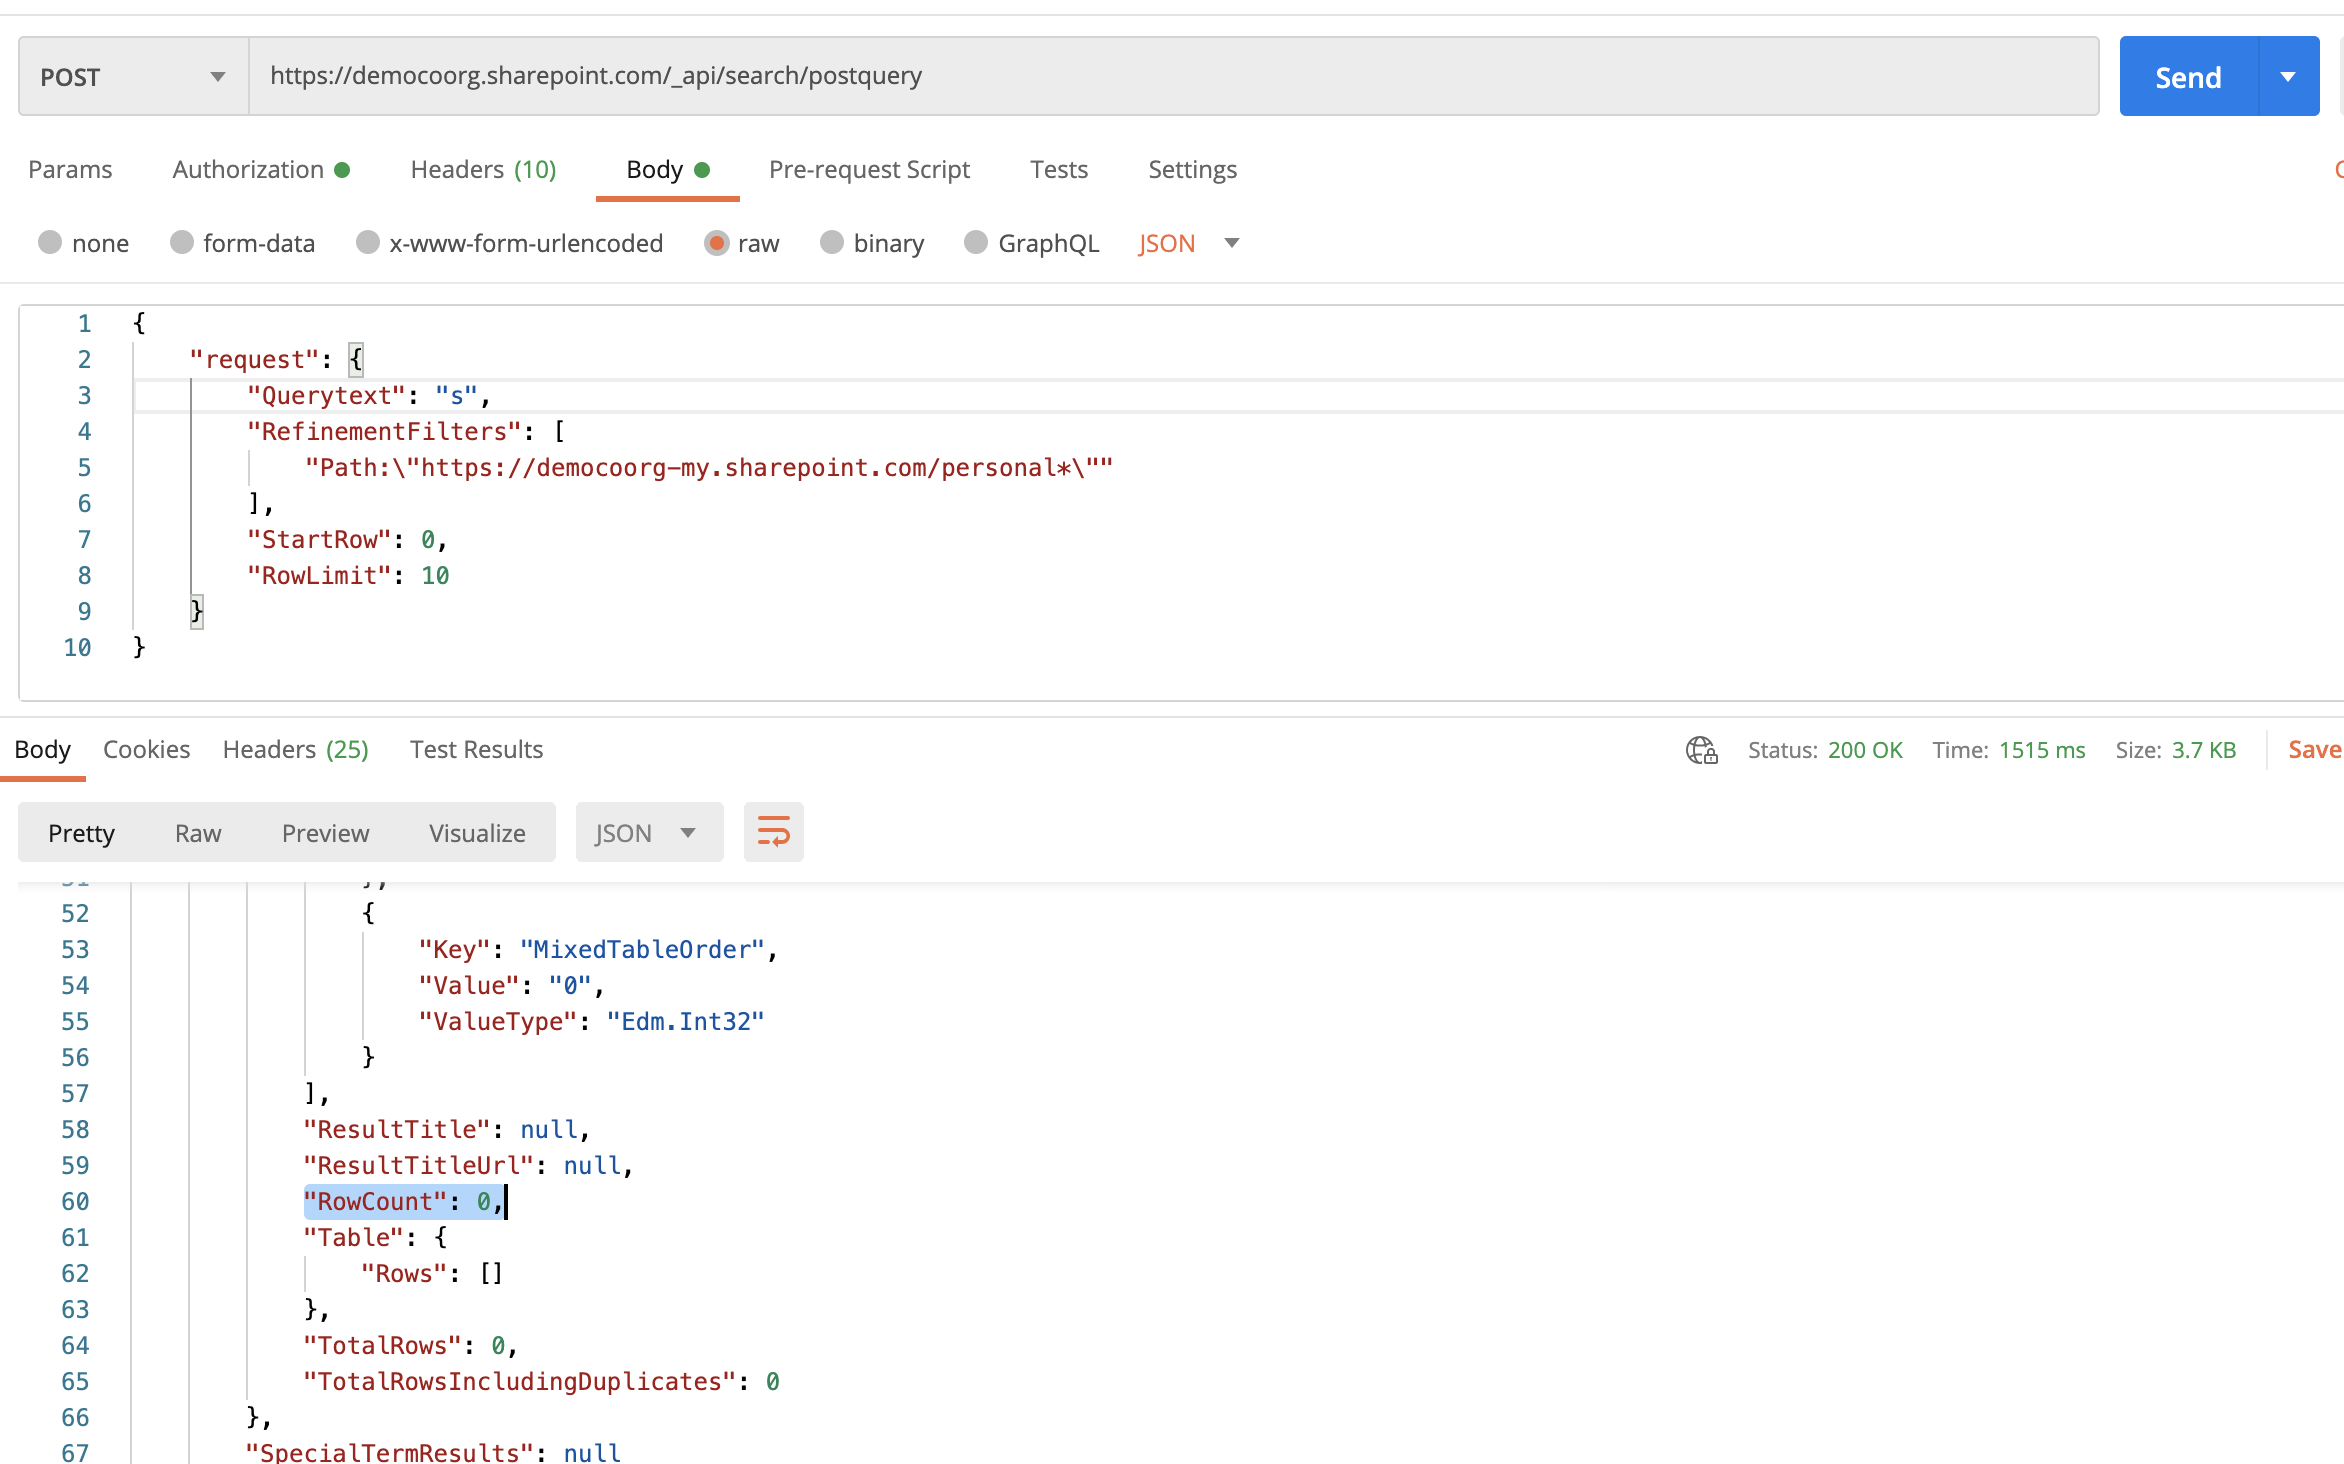Switch to the response Cookies tab
This screenshot has height=1464, width=2344.
[146, 749]
